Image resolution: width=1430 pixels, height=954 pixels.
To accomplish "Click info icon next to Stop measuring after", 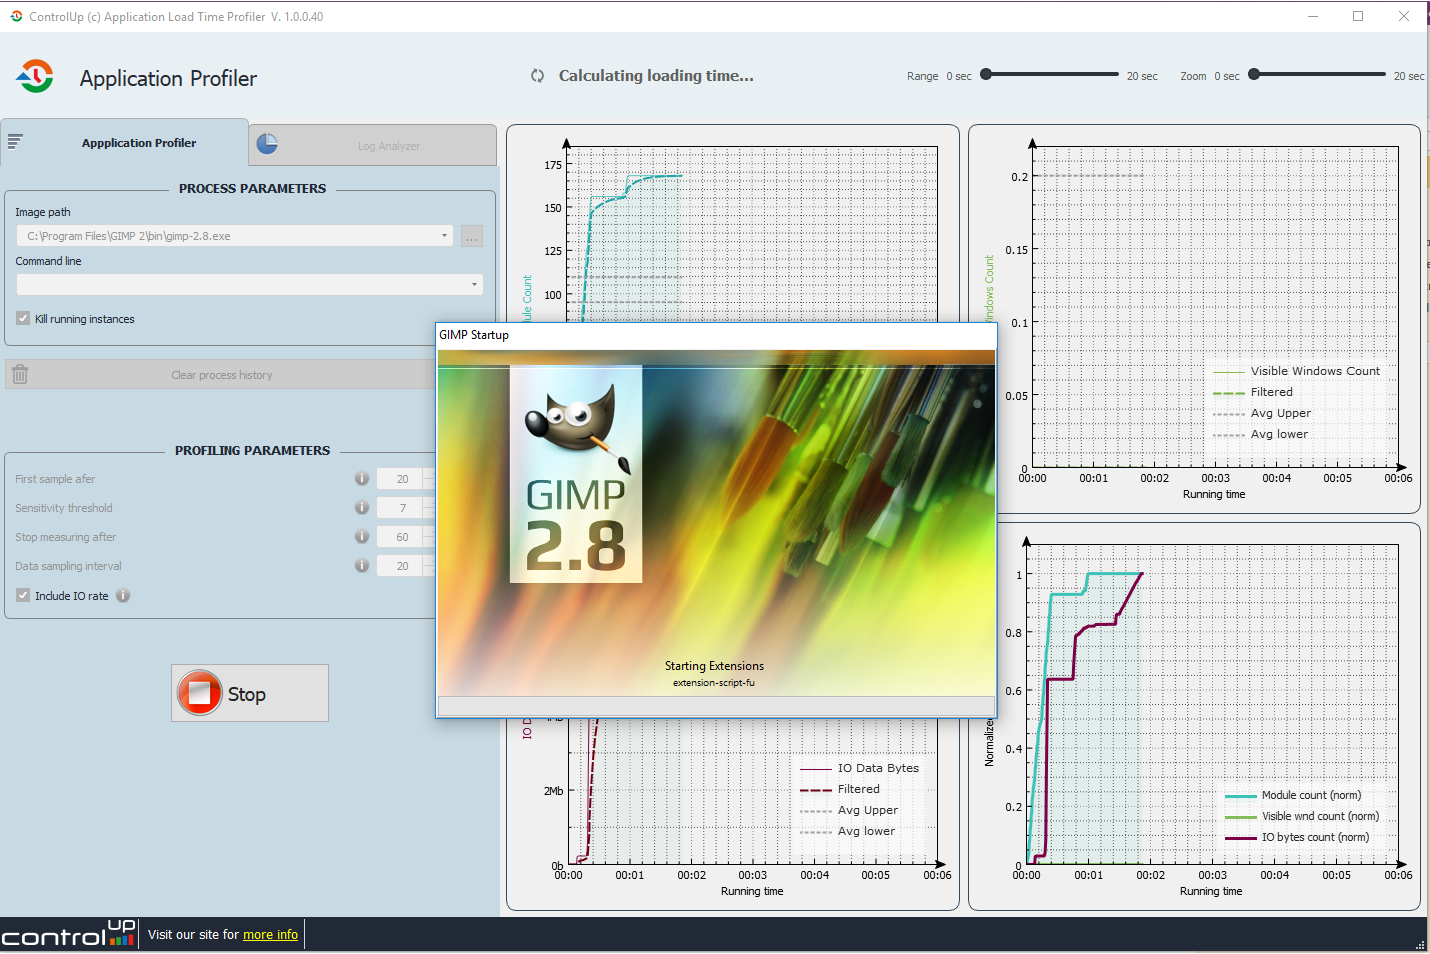I will tap(362, 537).
